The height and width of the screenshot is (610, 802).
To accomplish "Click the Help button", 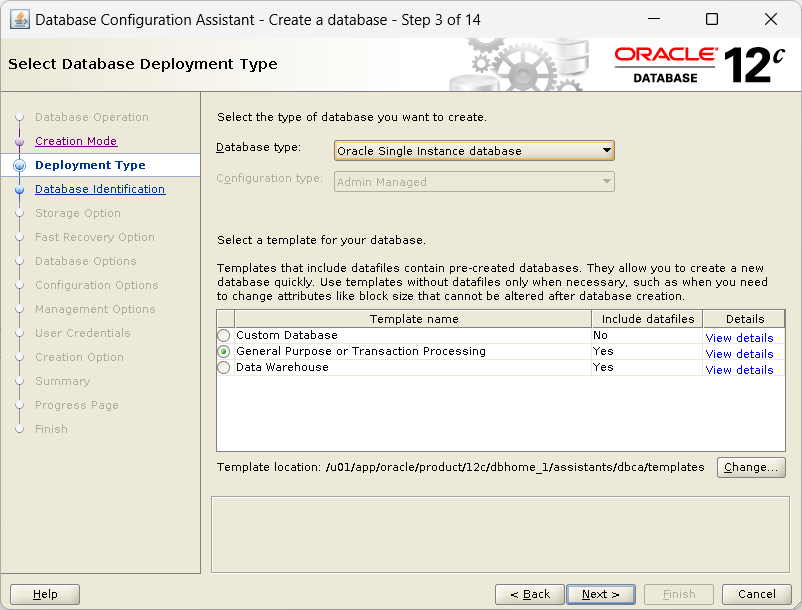I will [x=45, y=594].
